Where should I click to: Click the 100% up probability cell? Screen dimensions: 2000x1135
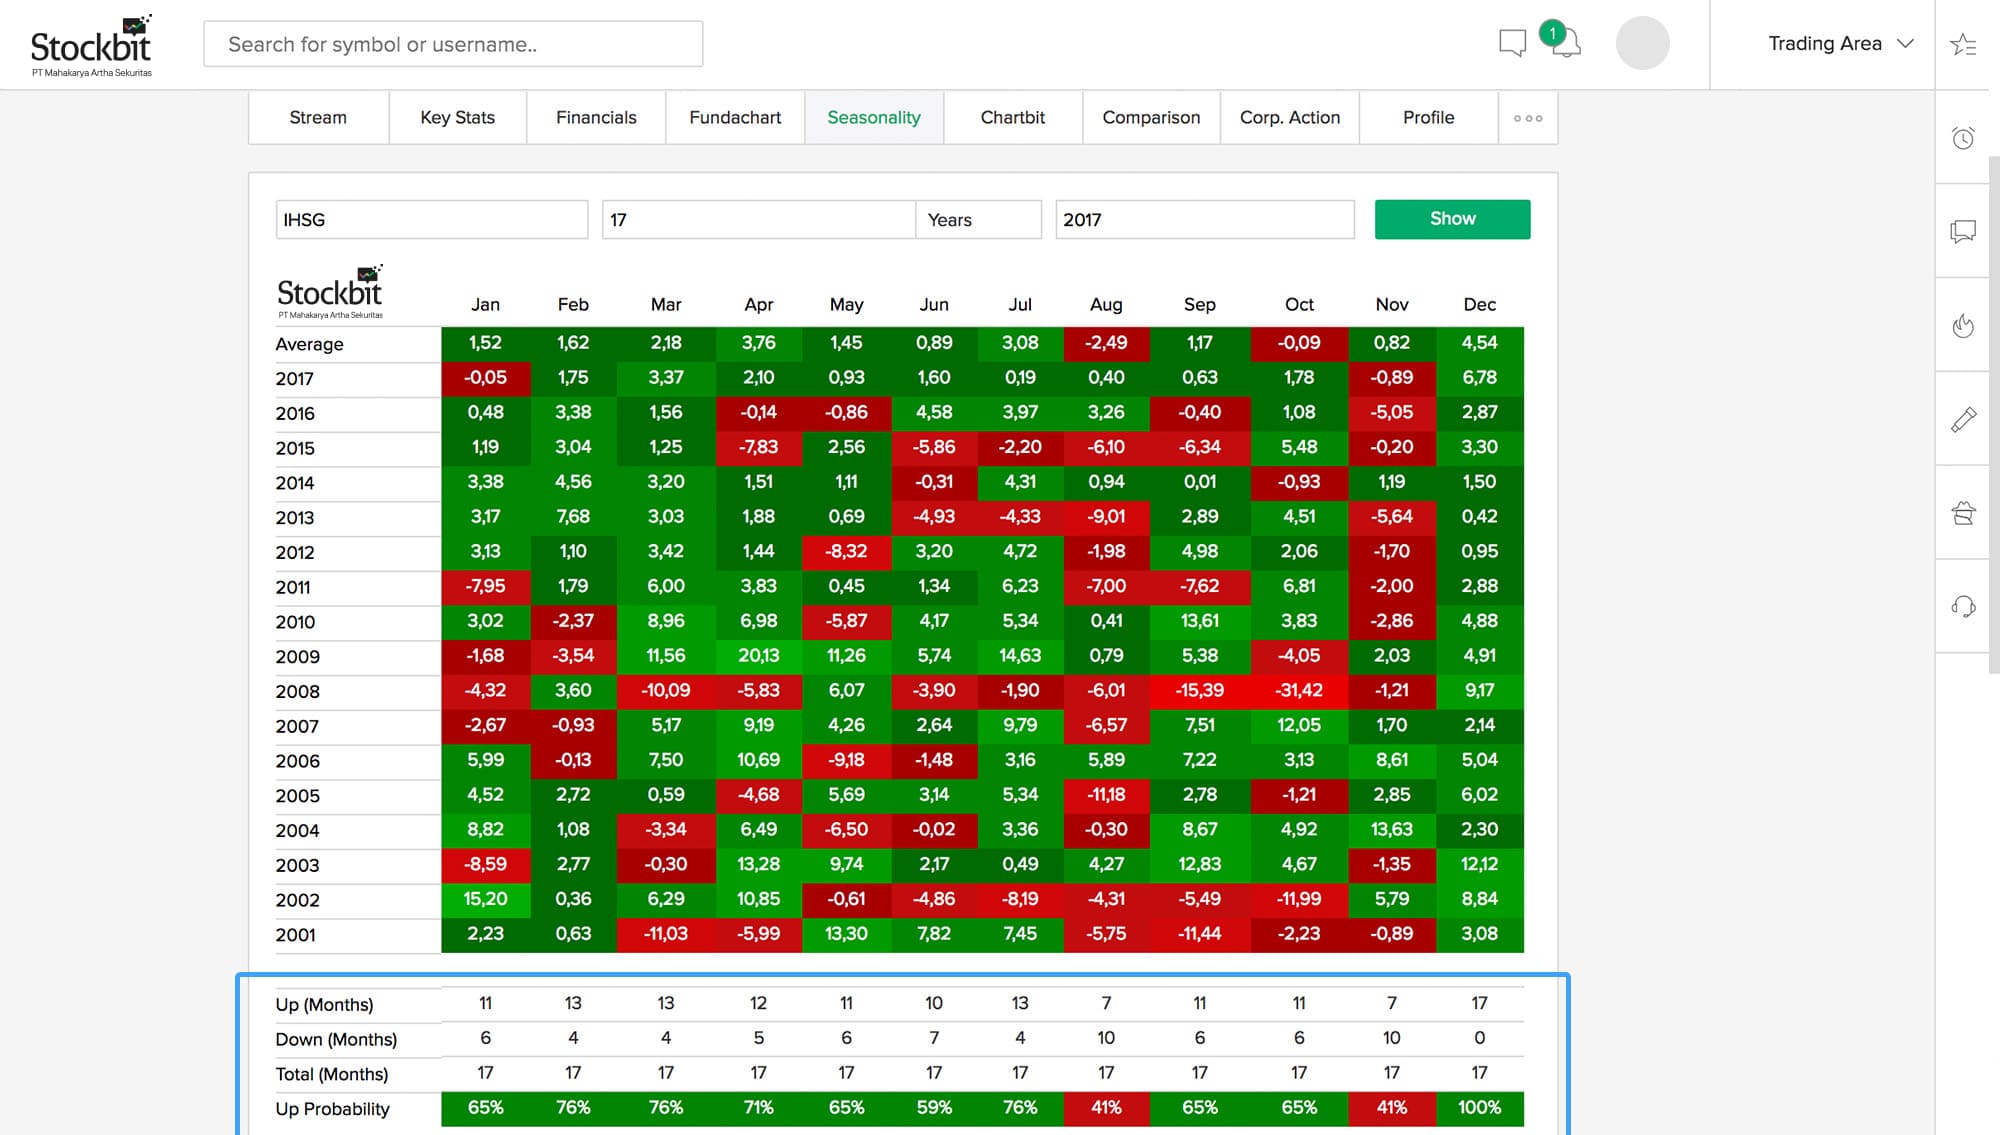click(x=1479, y=1108)
